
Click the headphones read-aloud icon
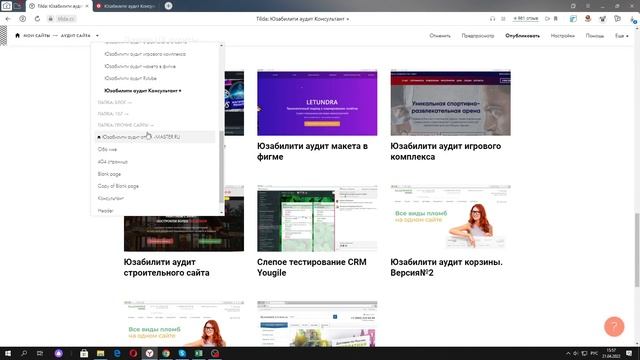coord(492,19)
